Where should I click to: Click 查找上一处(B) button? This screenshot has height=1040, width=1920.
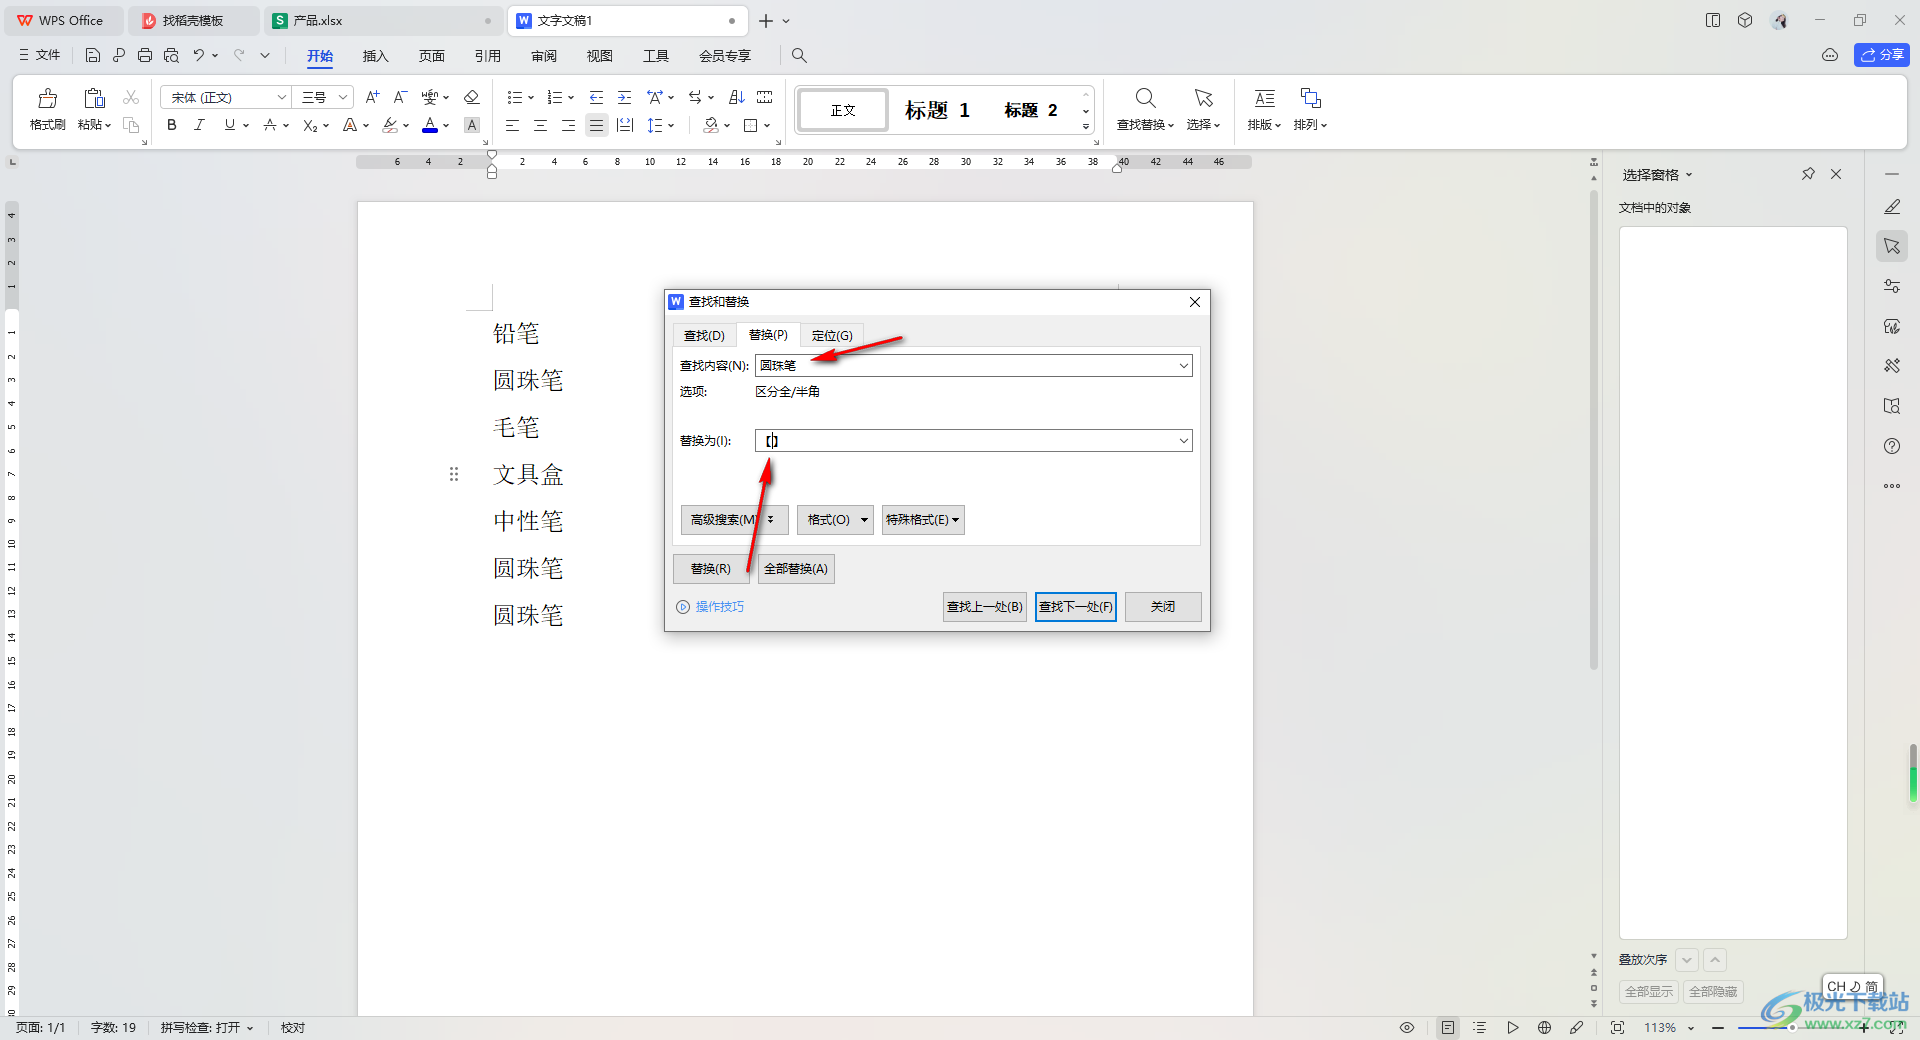pyautogui.click(x=985, y=607)
